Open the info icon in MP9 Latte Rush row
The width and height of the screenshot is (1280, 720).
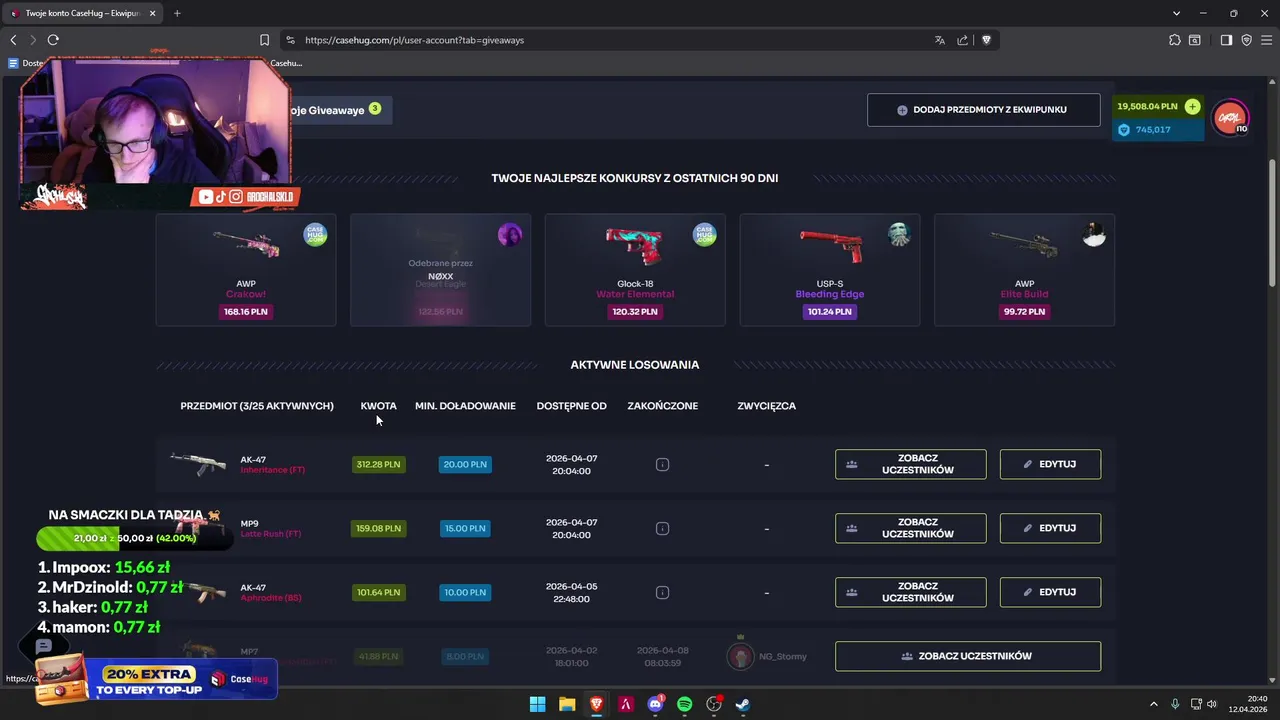click(662, 528)
